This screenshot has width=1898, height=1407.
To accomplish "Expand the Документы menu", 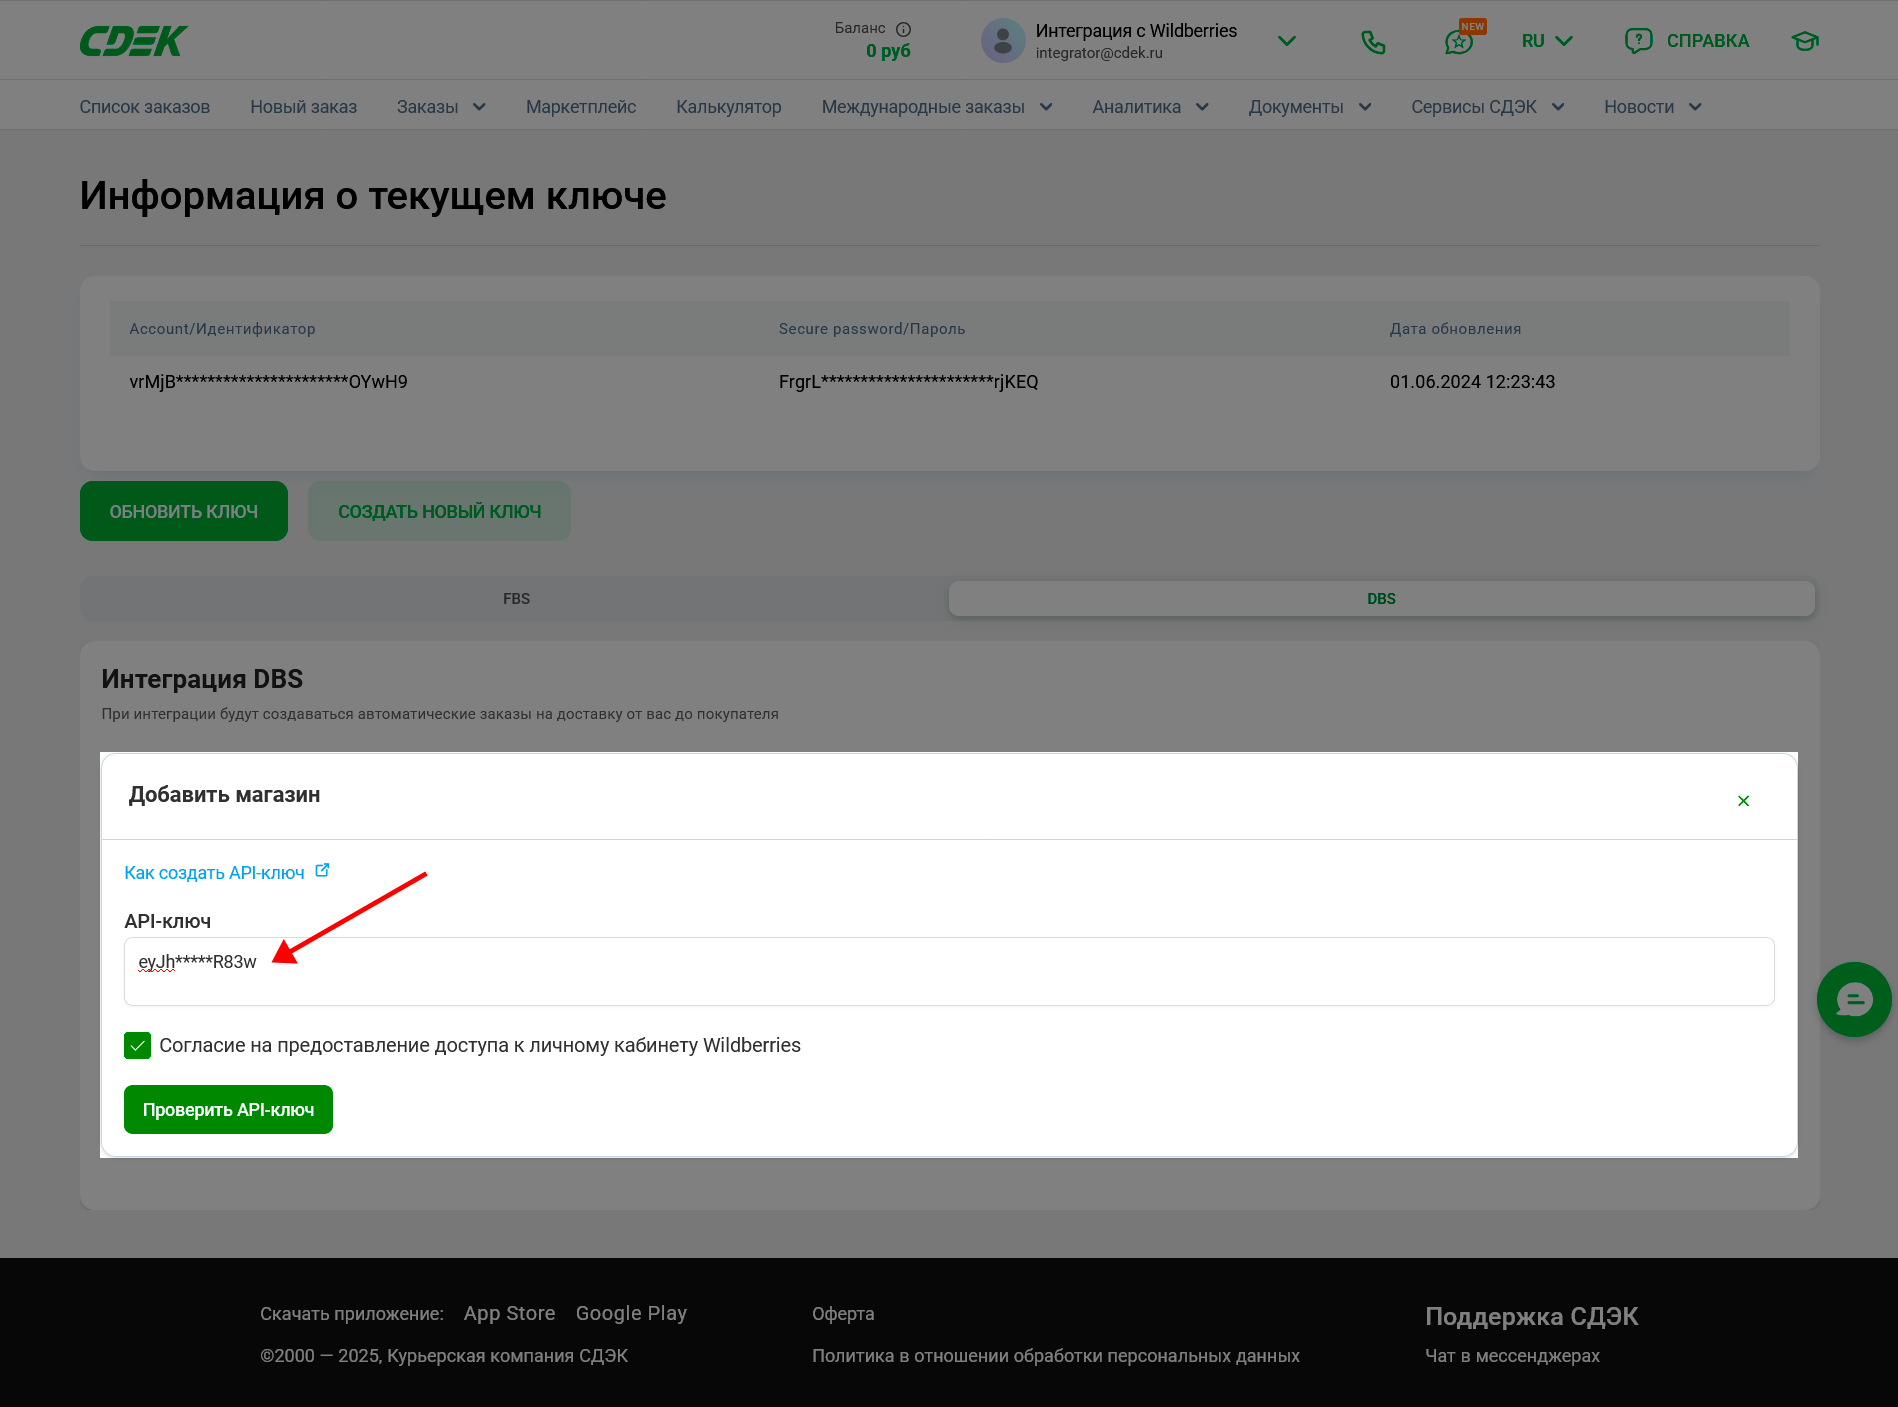I will [1309, 107].
